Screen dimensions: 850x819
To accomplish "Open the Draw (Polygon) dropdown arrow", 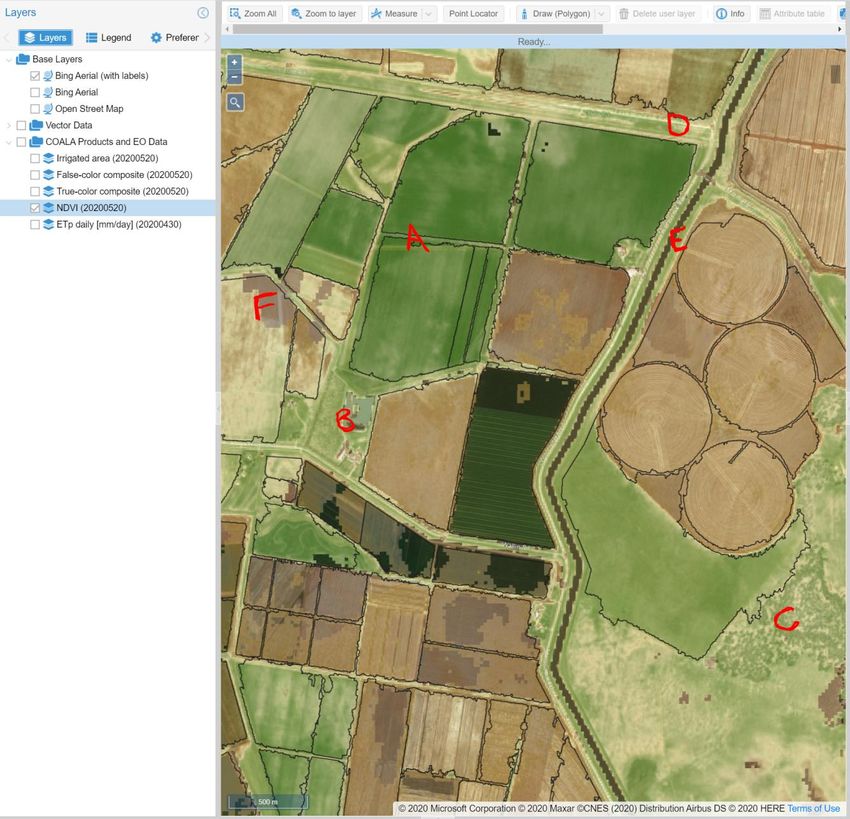I will [602, 14].
